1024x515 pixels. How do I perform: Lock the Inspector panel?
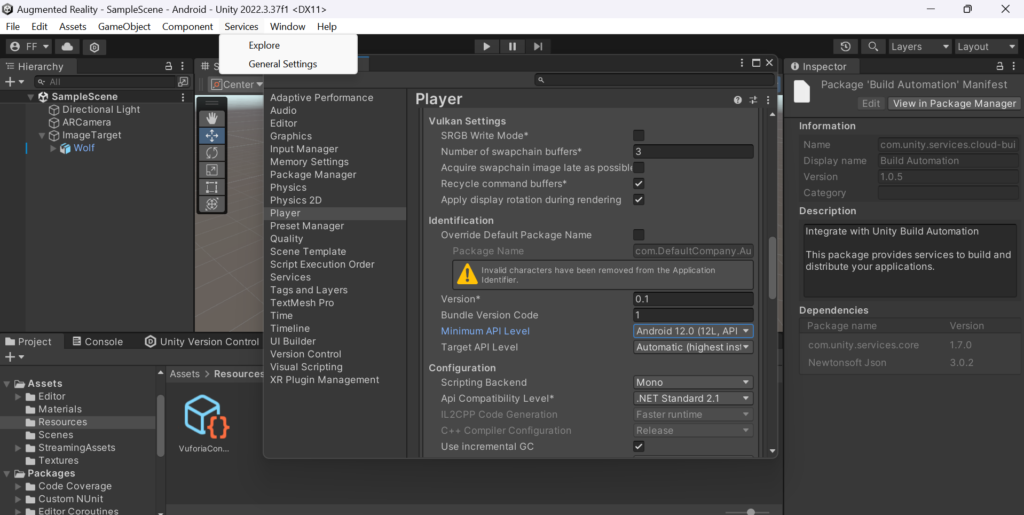(1000, 67)
